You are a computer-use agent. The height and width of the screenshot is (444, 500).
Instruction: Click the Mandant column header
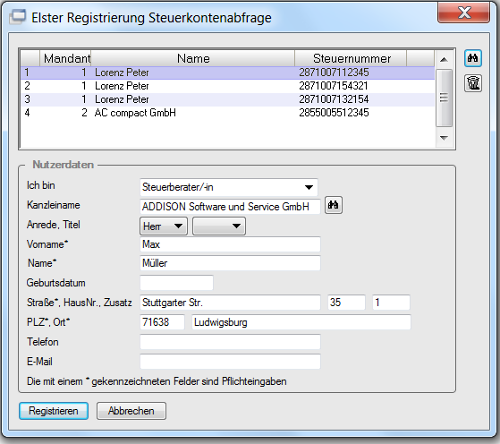coord(65,58)
